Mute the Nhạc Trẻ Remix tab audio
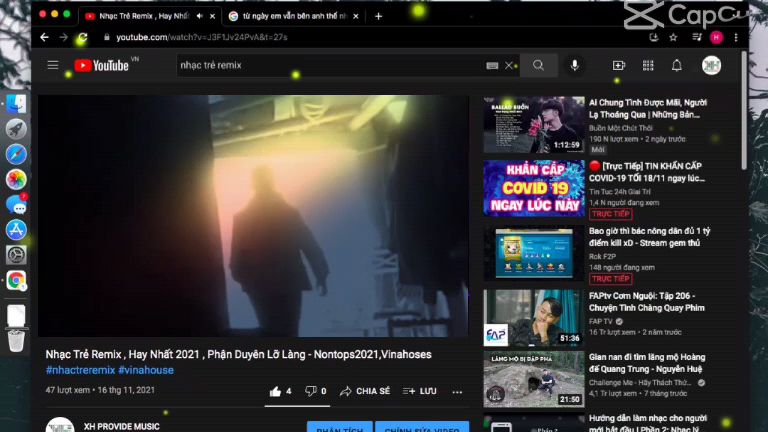Image resolution: width=768 pixels, height=432 pixels. [x=199, y=16]
